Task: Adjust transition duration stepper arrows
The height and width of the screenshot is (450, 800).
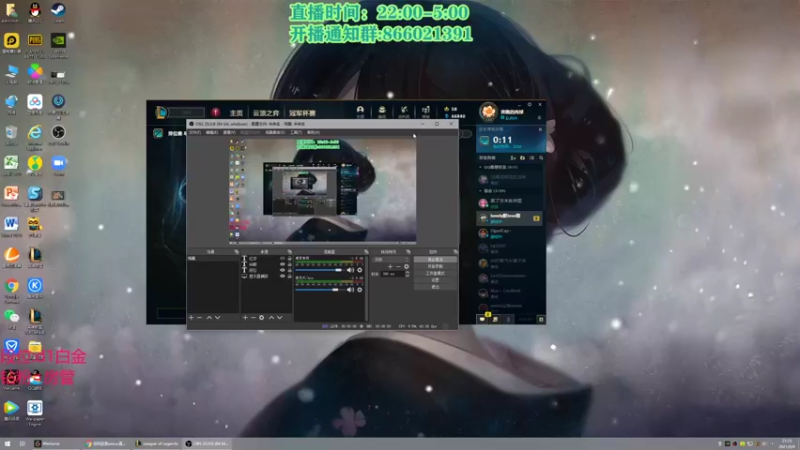Action: pos(407,274)
